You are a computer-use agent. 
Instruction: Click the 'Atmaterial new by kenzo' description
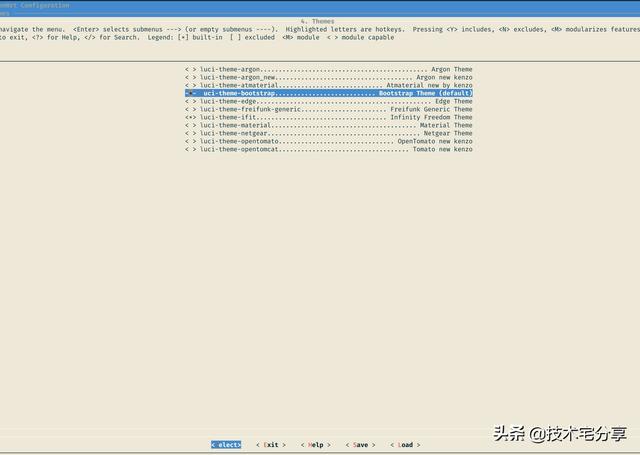(429, 85)
